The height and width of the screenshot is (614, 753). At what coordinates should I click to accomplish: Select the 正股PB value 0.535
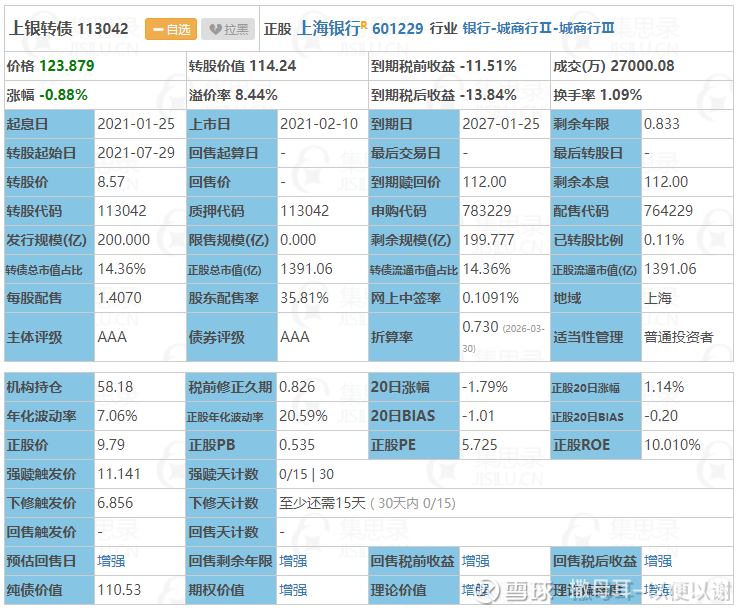pyautogui.click(x=297, y=445)
